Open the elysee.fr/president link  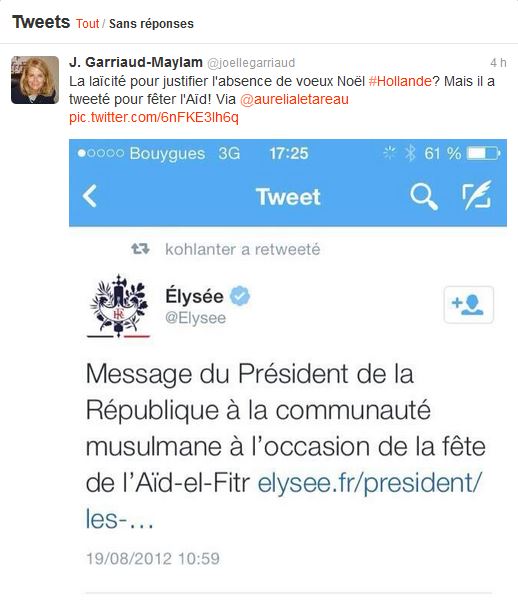(283, 501)
